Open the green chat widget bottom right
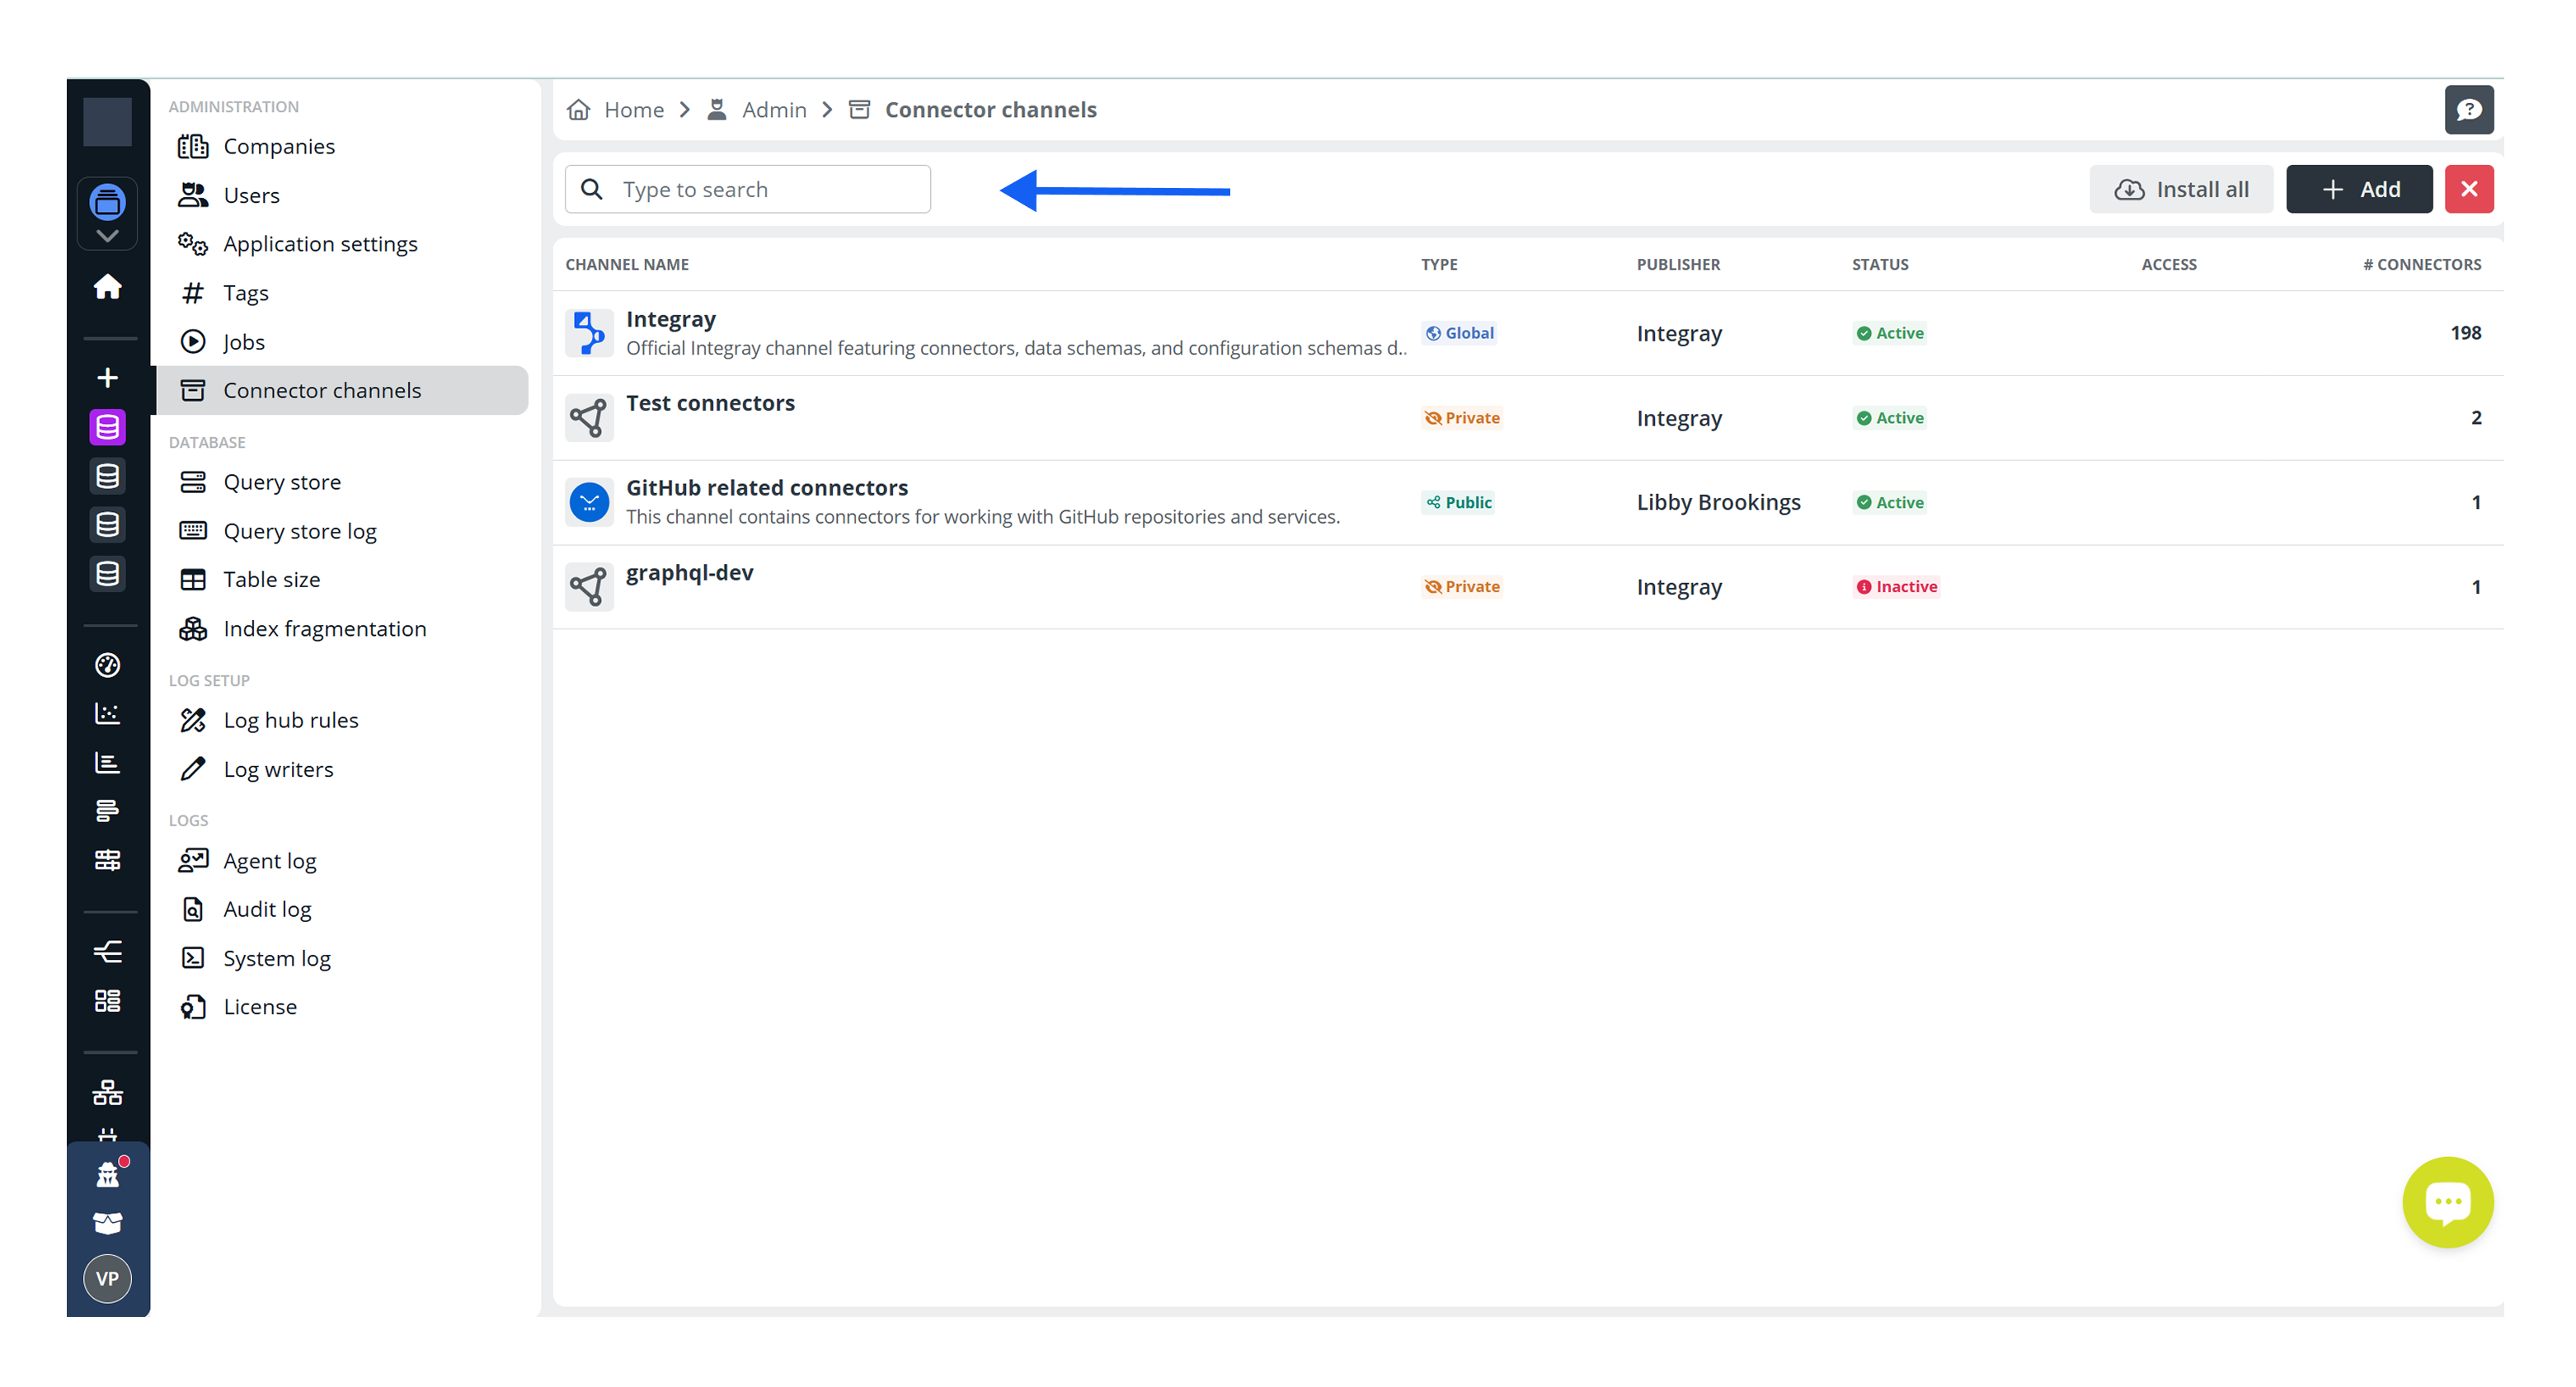Screen dimensions: 2576x1387 point(2447,1202)
